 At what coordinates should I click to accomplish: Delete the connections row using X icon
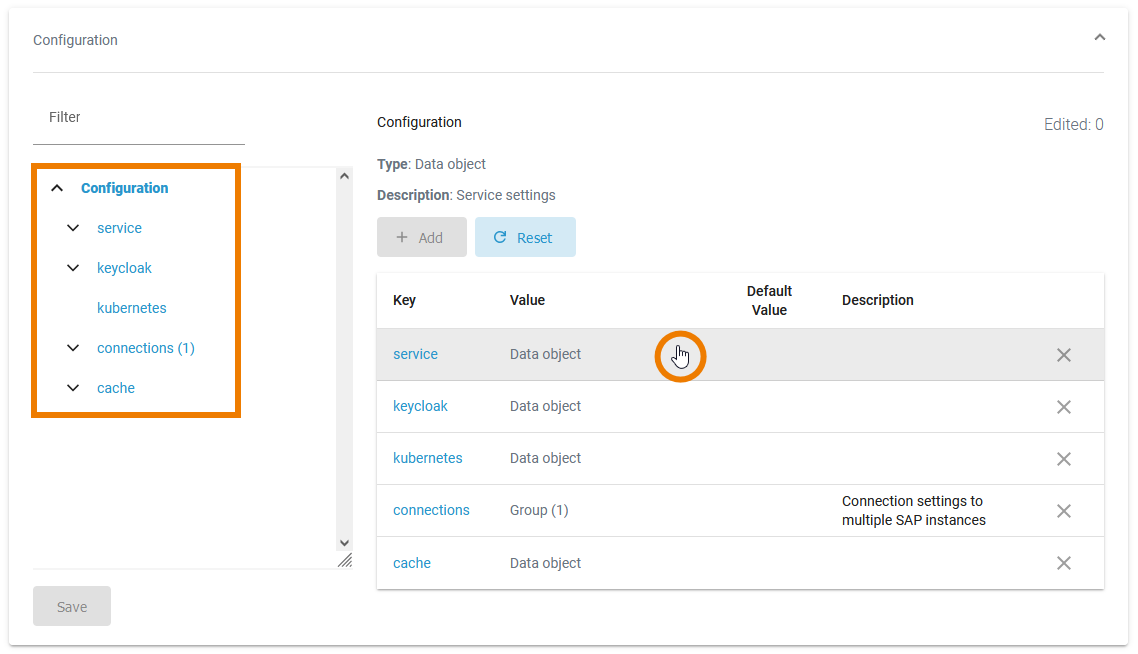1063,511
